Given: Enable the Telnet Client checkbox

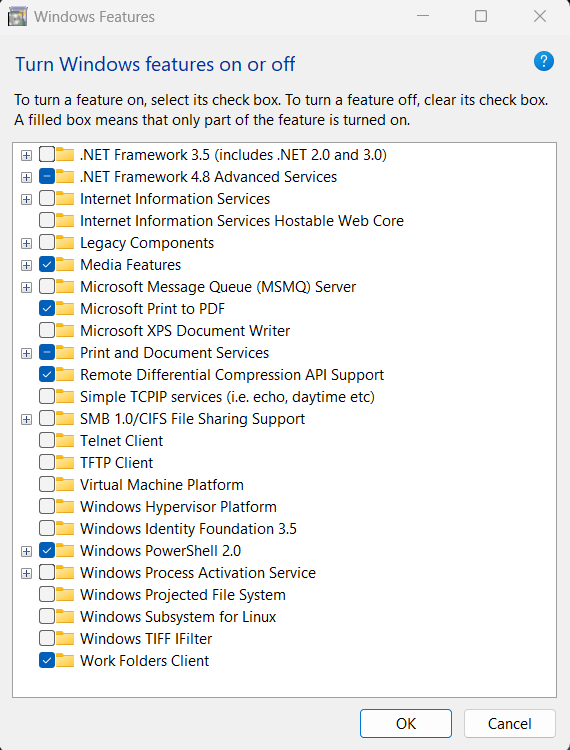Looking at the screenshot, I should click(x=47, y=441).
